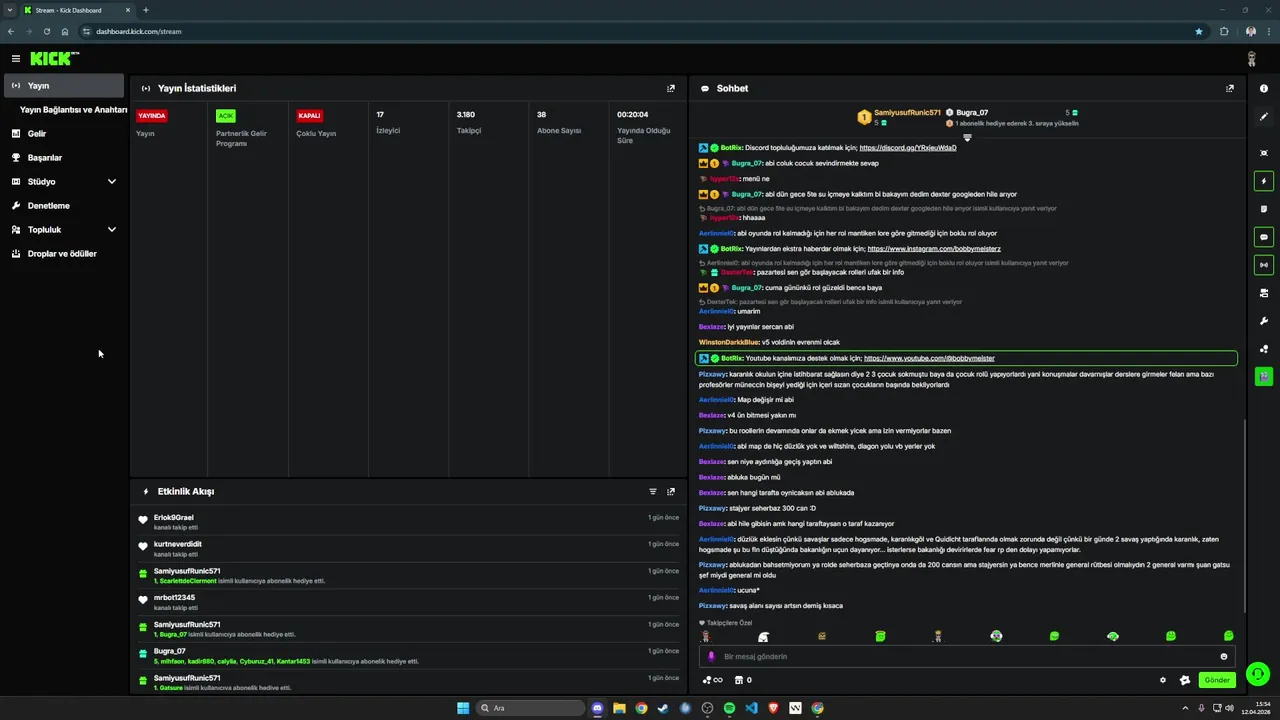The height and width of the screenshot is (720, 1280).
Task: Open Spotify from the taskbar
Action: (729, 708)
